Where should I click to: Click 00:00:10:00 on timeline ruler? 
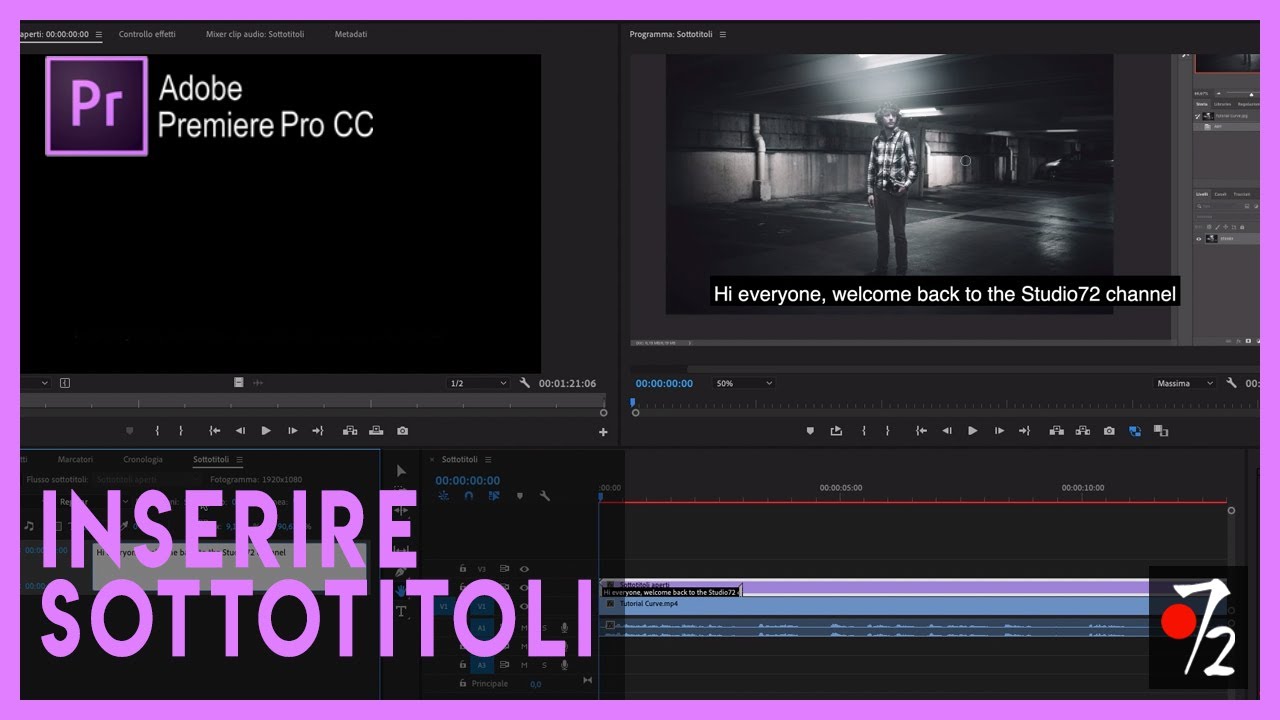click(x=1083, y=488)
